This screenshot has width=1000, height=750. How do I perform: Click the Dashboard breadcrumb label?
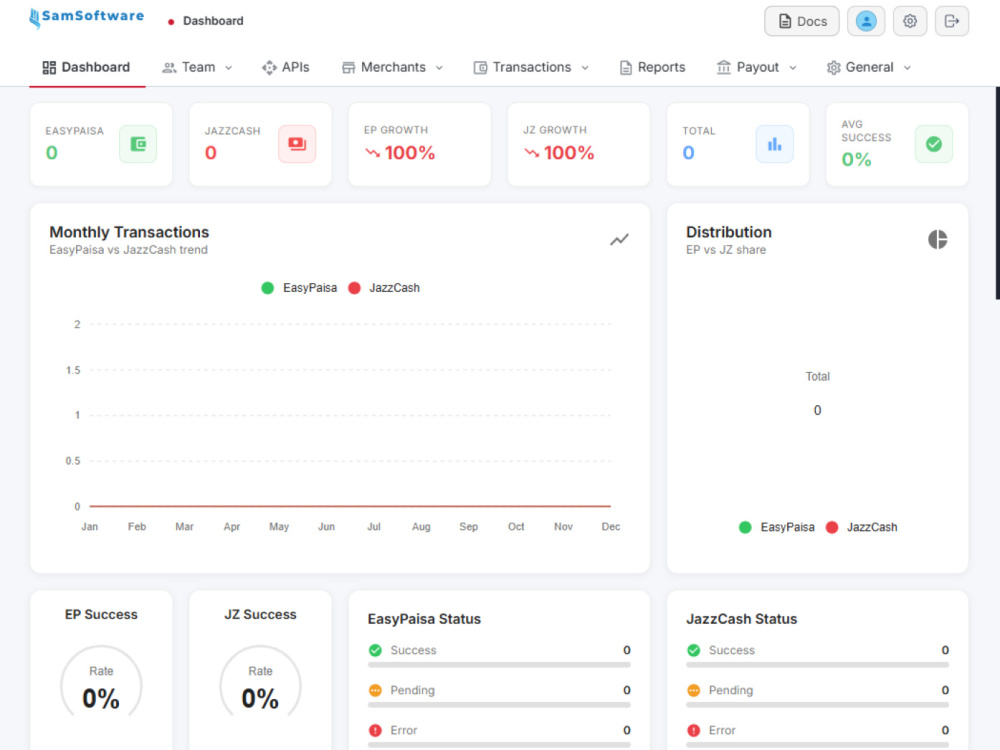(x=213, y=21)
